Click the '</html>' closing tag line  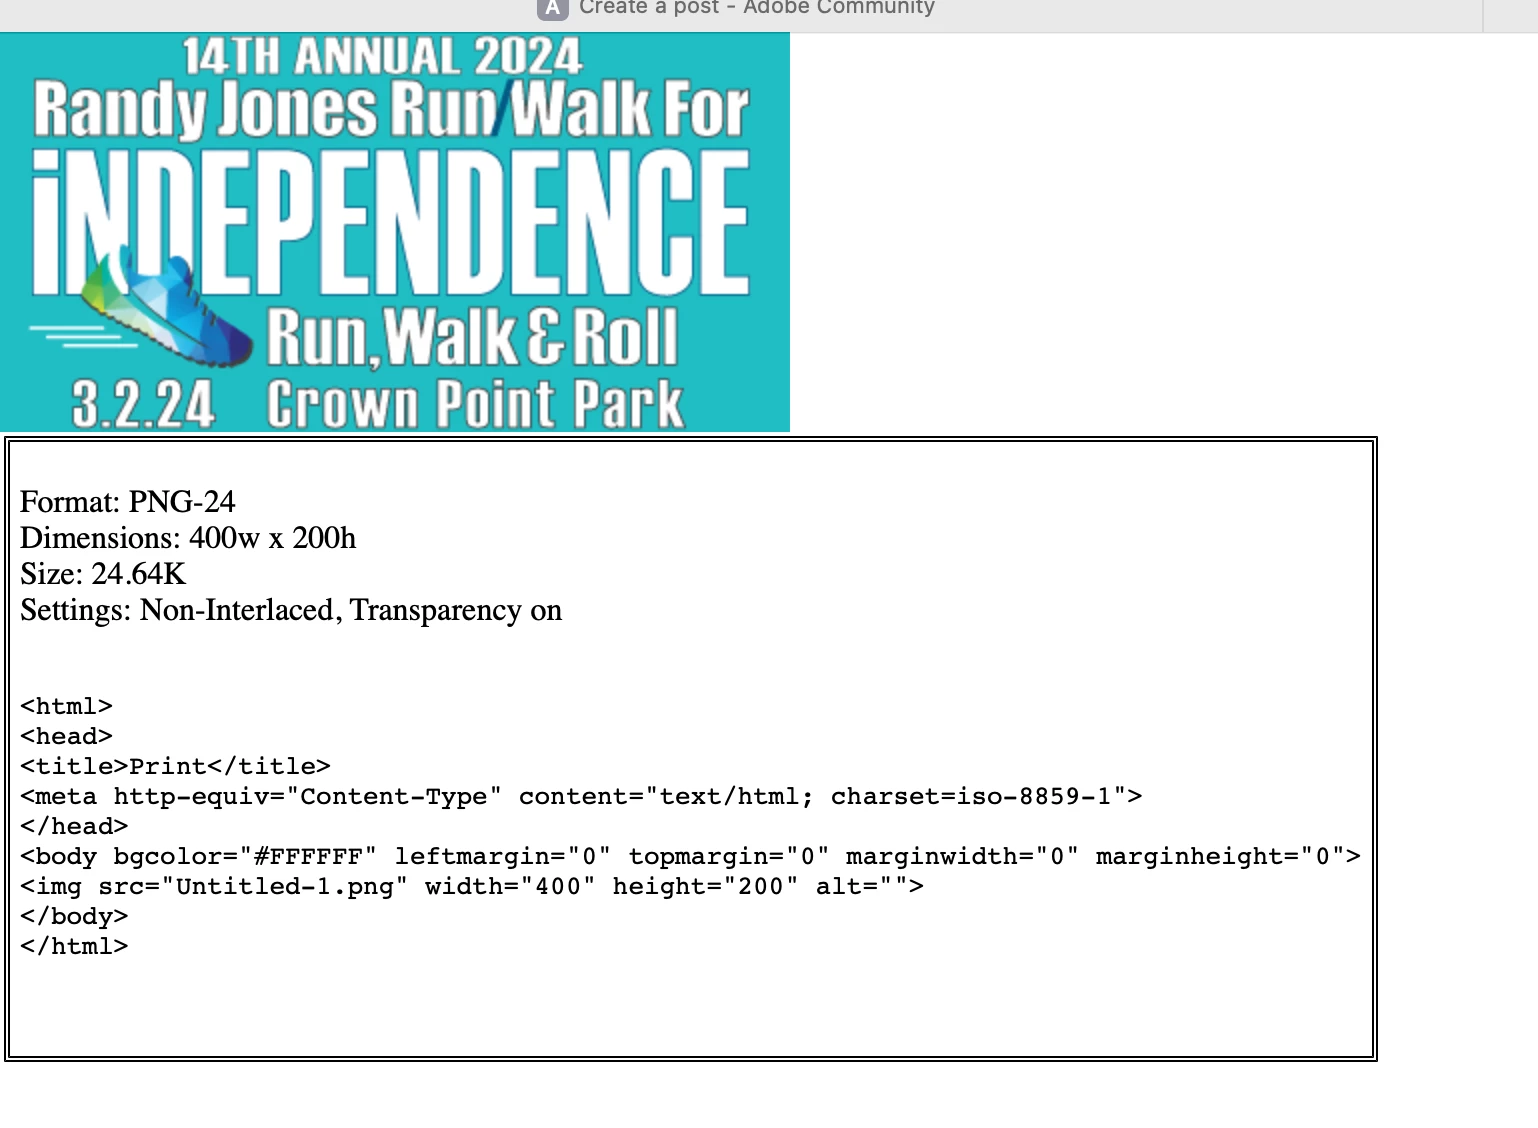[x=74, y=946]
